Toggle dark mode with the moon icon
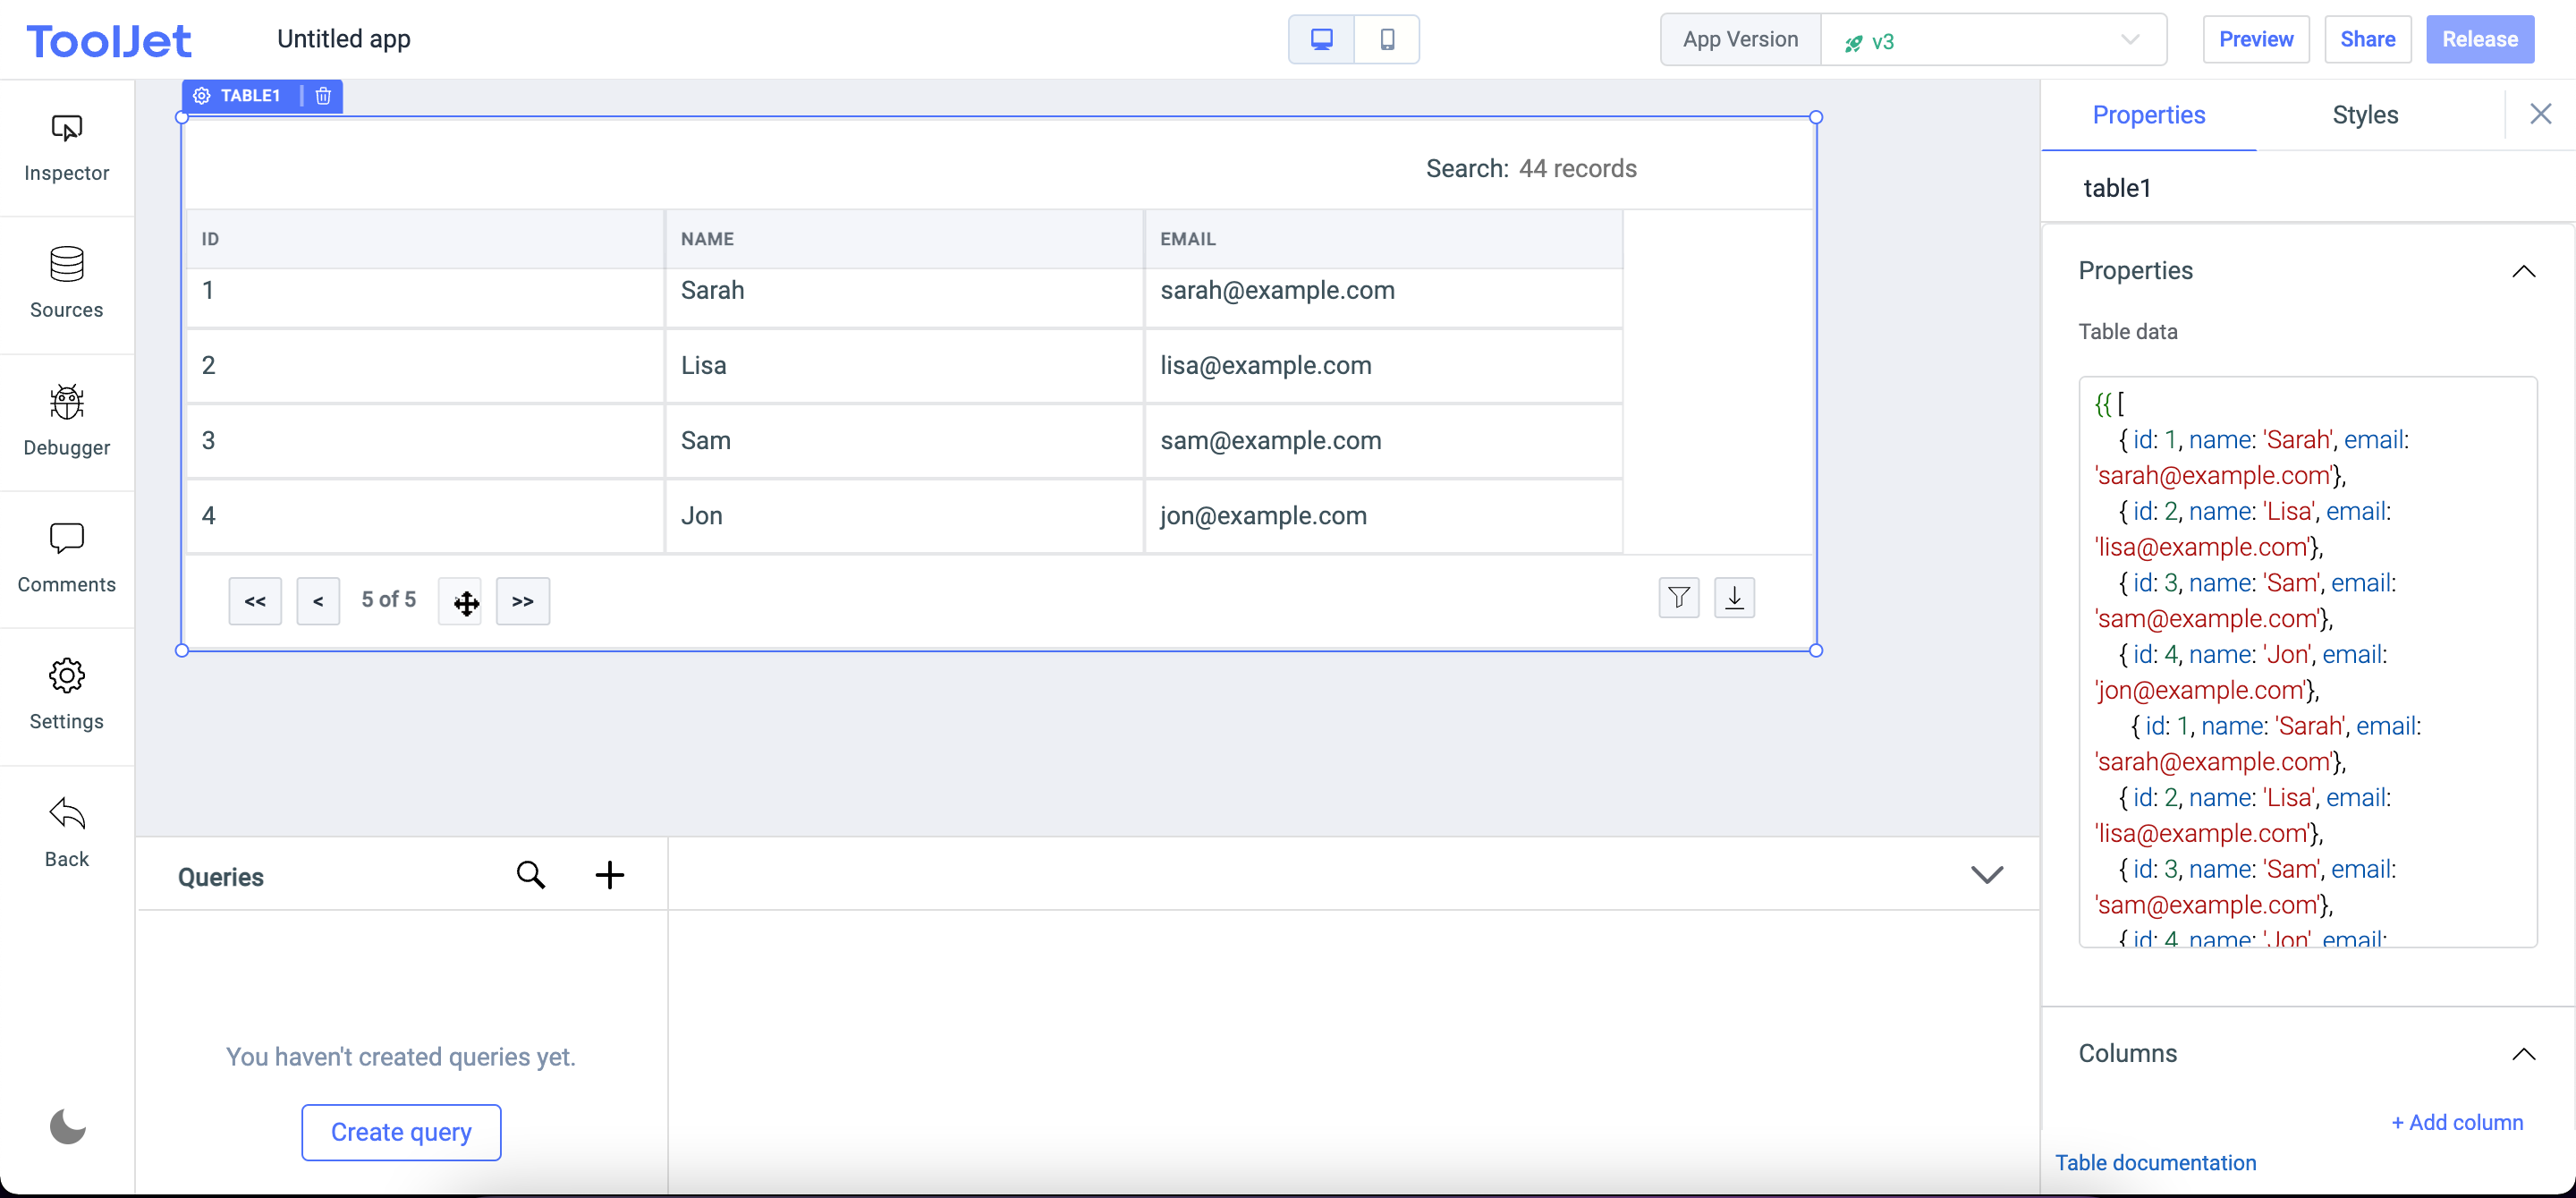This screenshot has width=2576, height=1198. pyautogui.click(x=66, y=1127)
